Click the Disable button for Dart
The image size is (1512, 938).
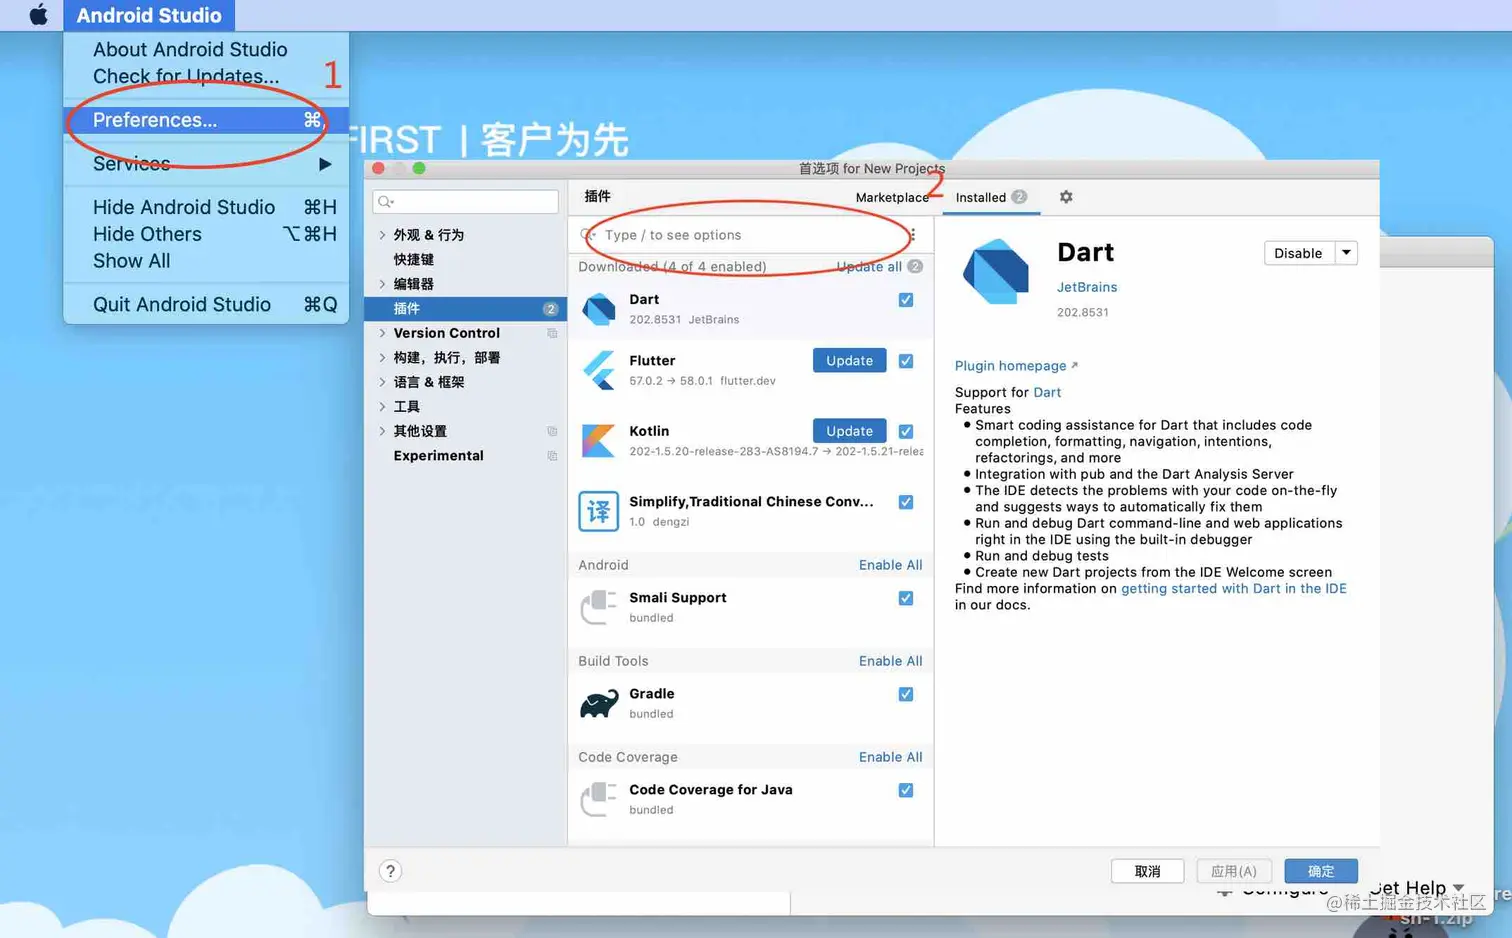click(1298, 253)
